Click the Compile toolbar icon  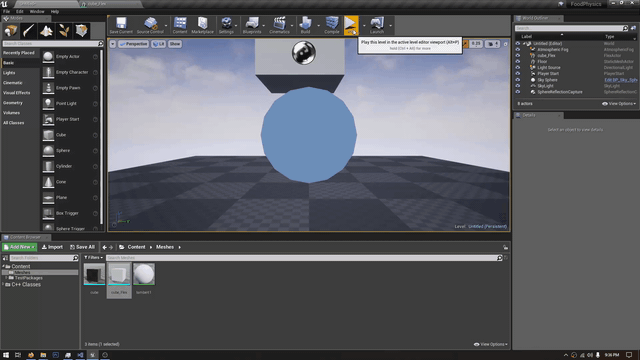[332, 25]
